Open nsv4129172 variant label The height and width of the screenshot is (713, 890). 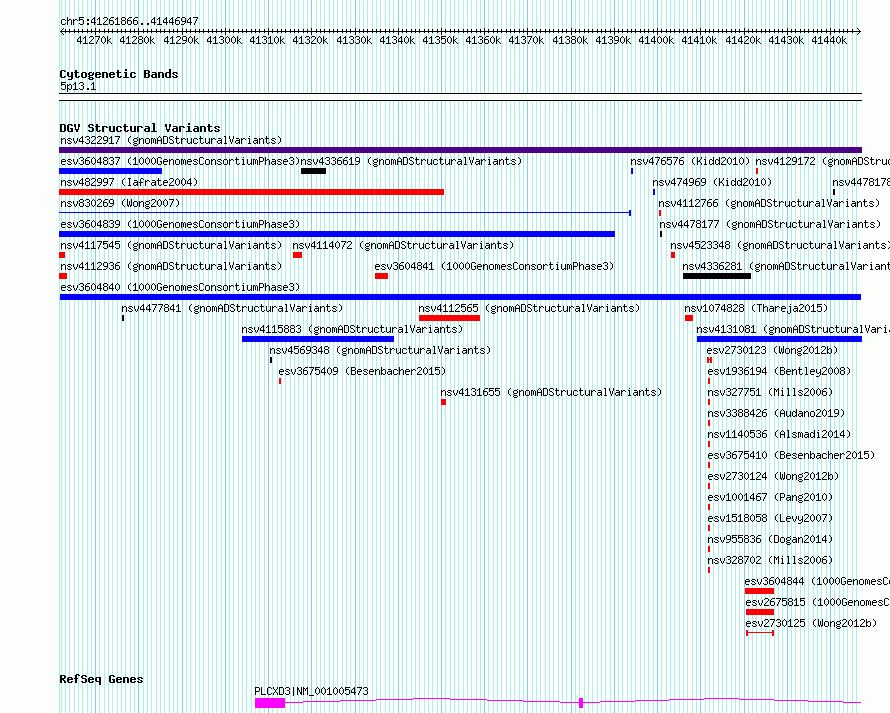pos(822,161)
